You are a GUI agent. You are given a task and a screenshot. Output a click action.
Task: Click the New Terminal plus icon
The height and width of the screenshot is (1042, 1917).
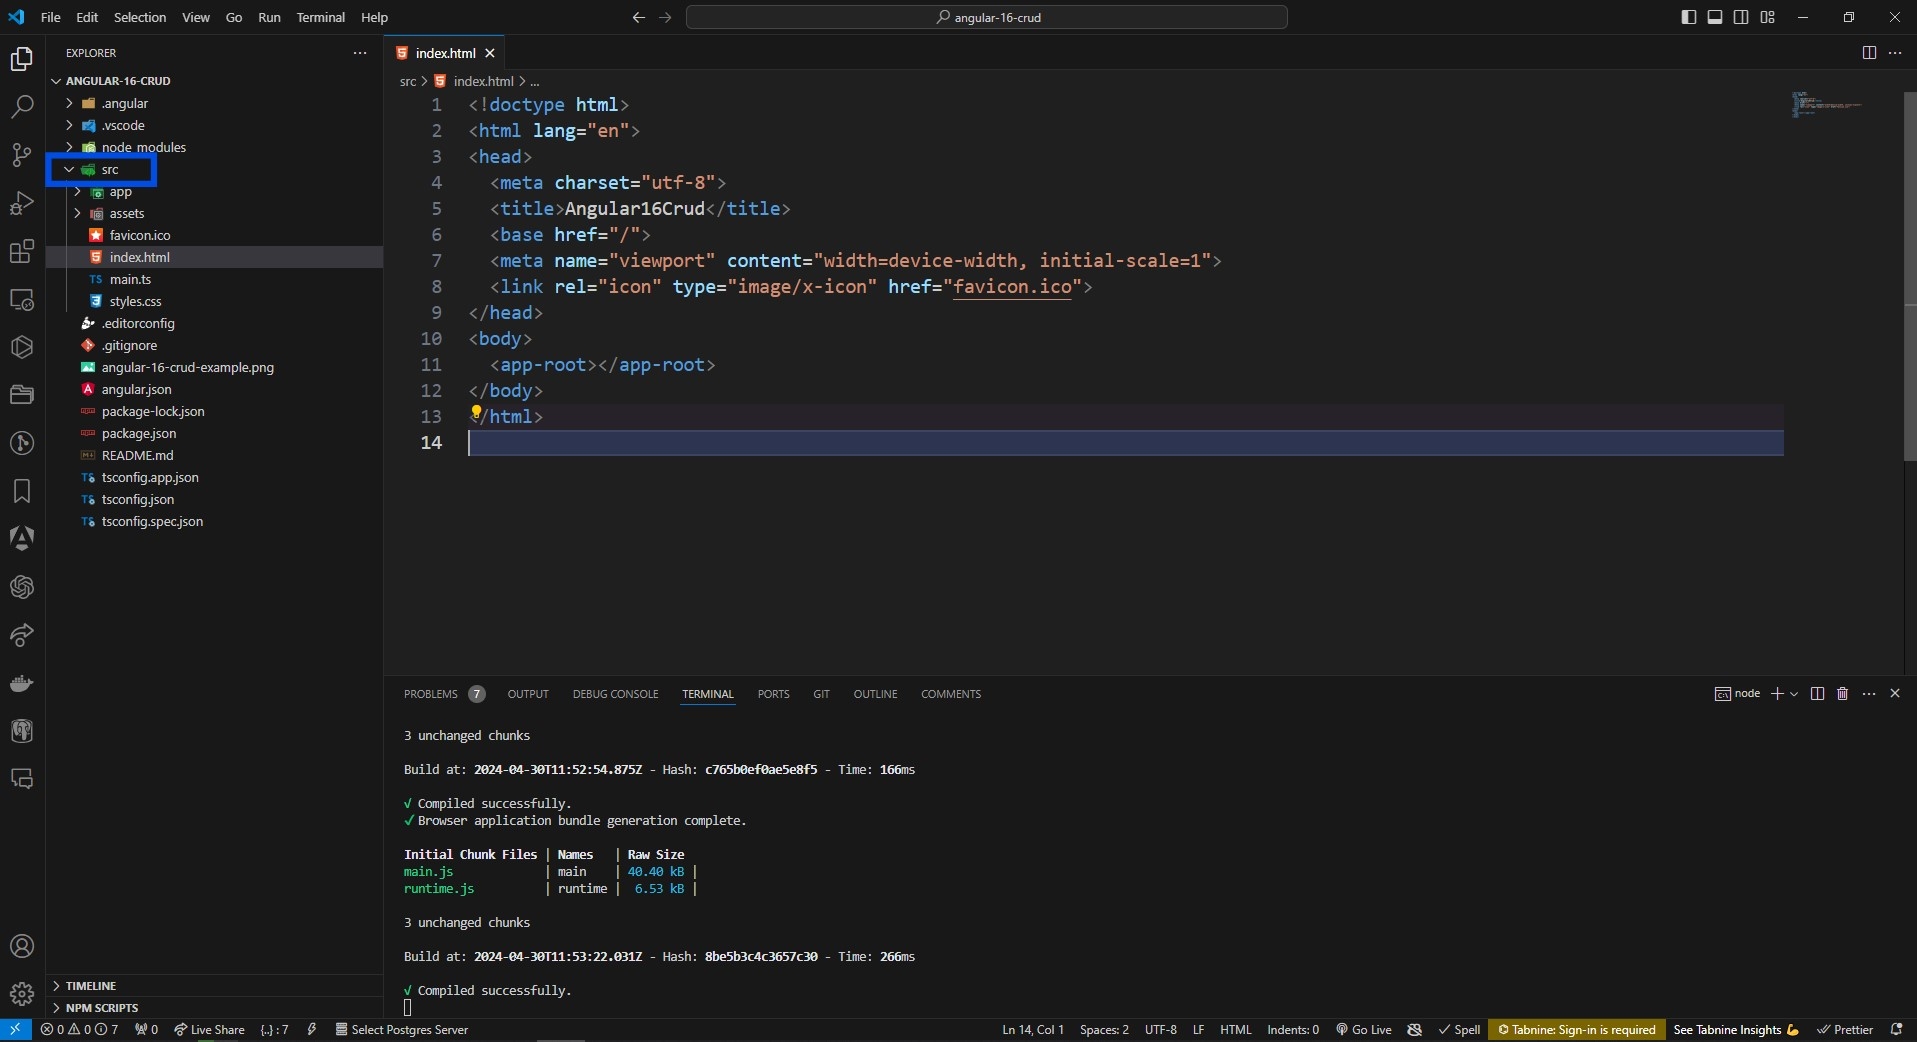tap(1777, 693)
